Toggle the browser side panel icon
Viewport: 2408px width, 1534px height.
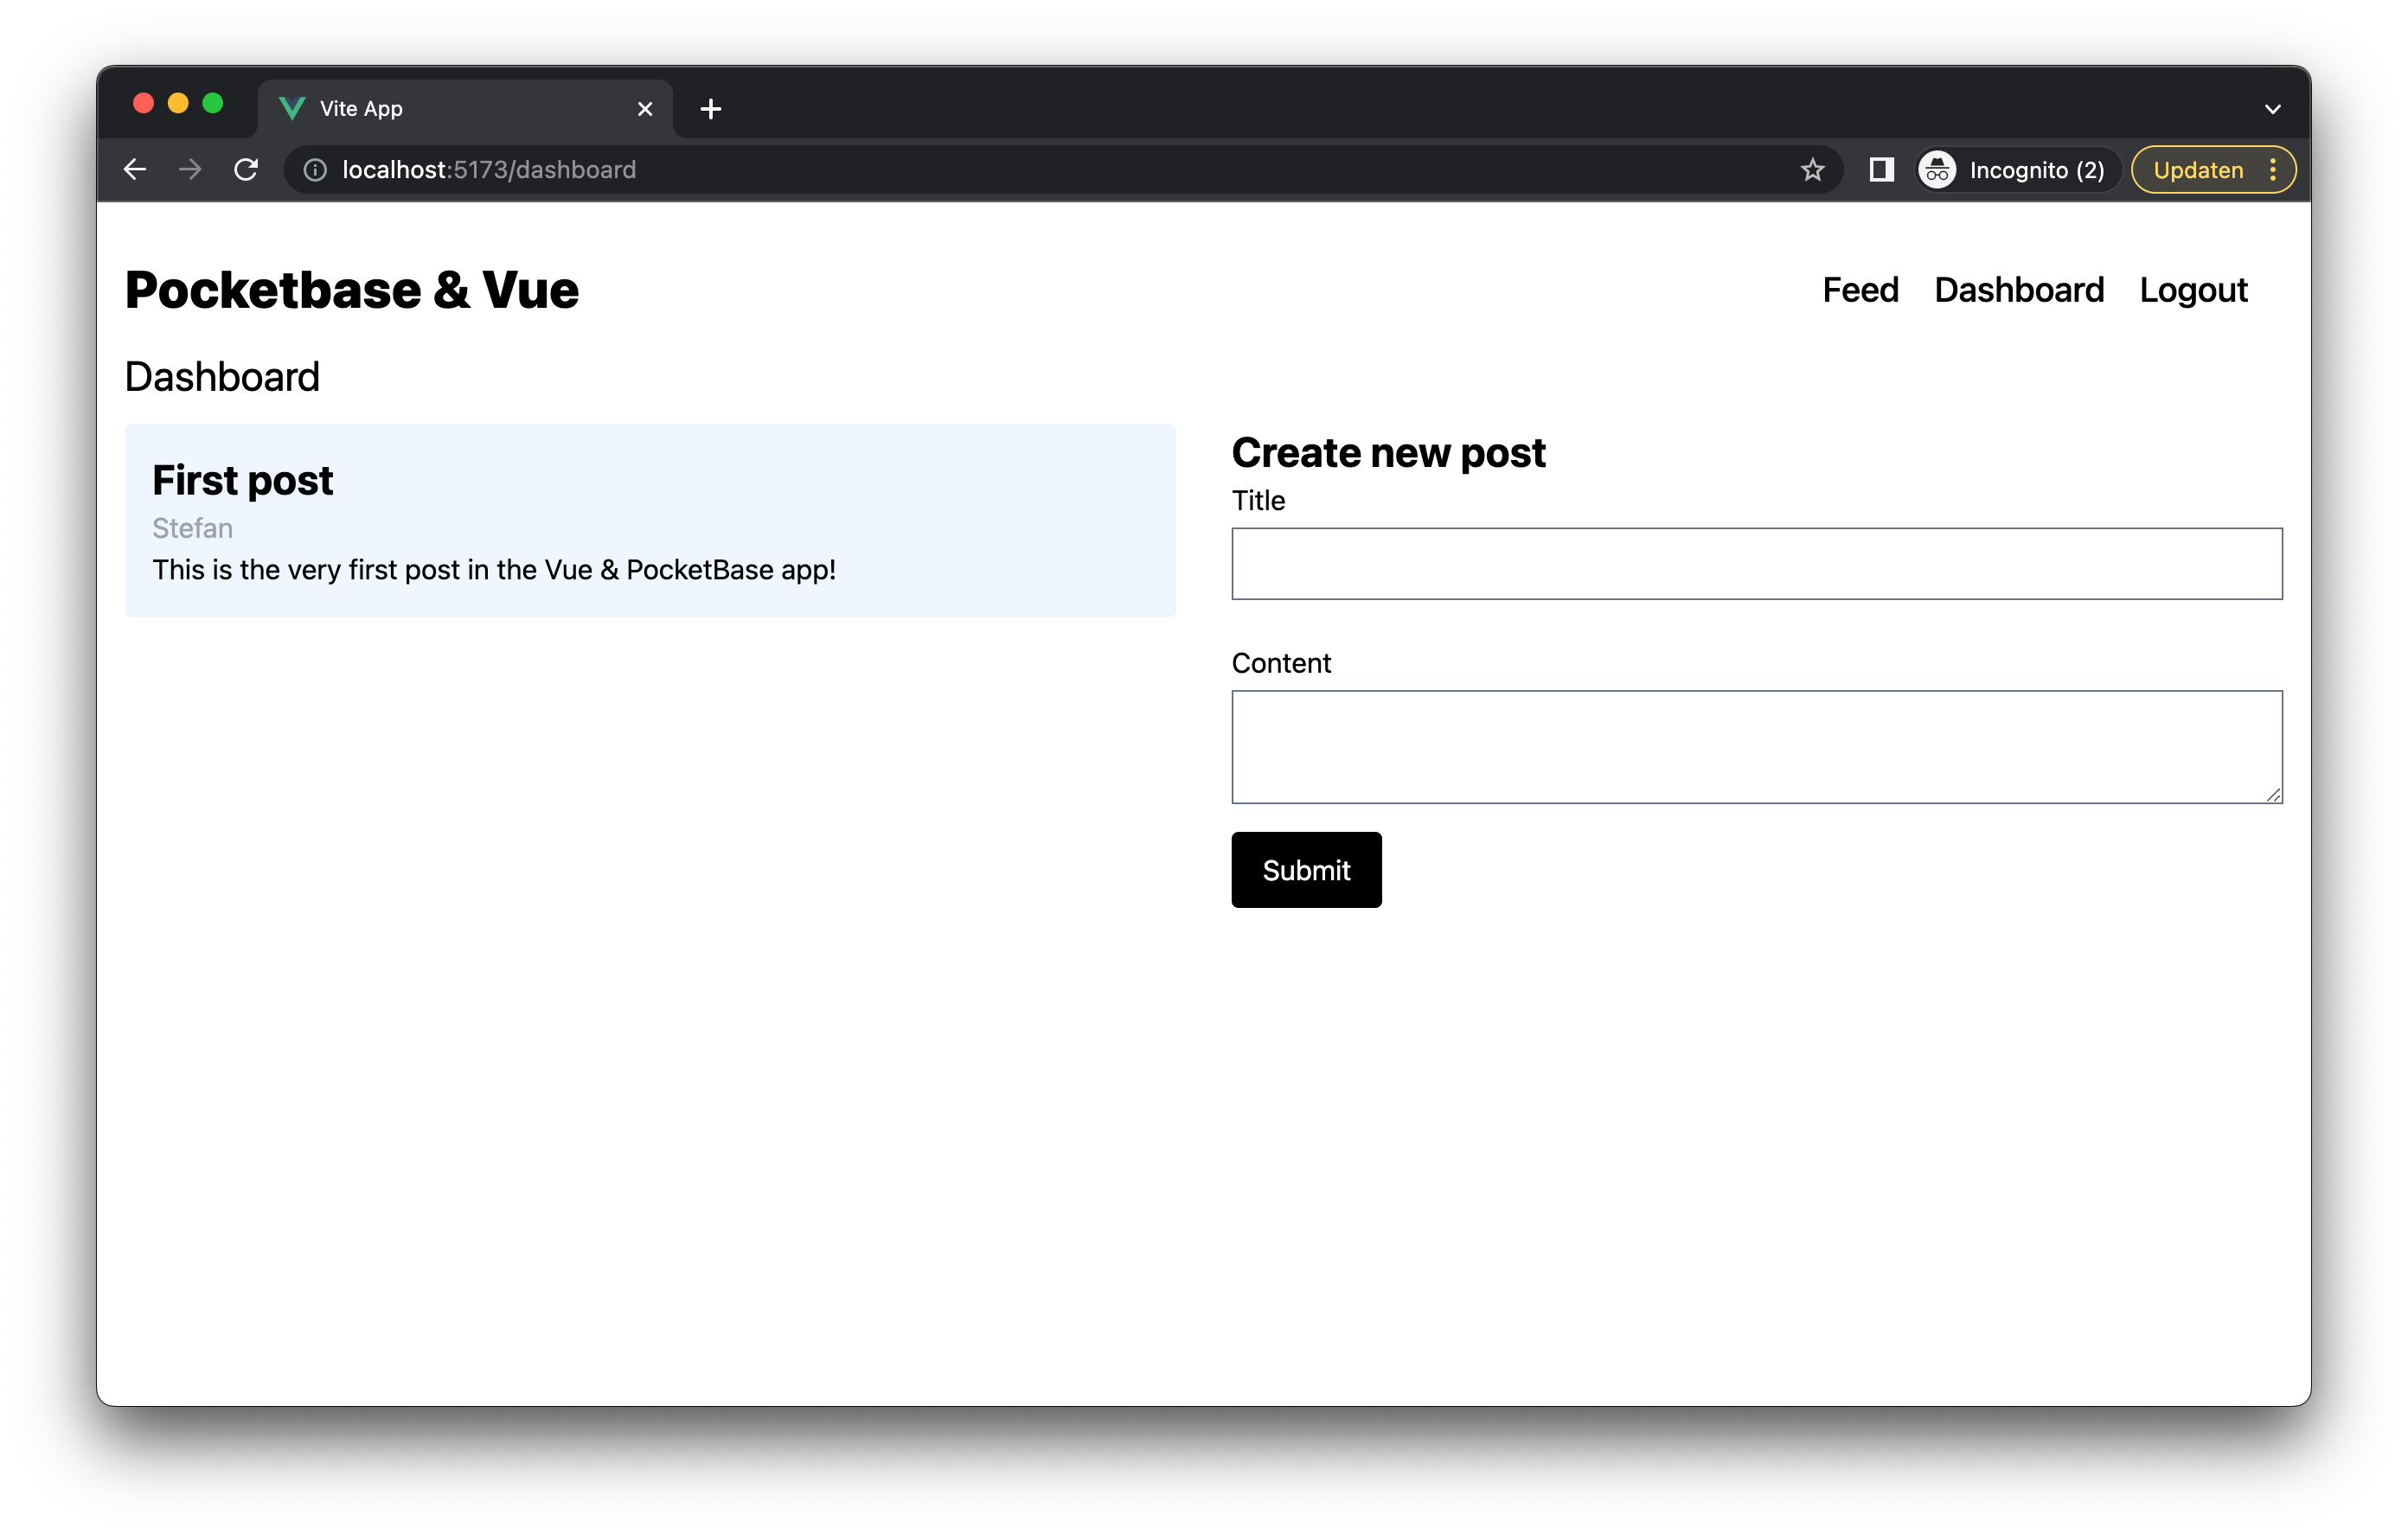point(1882,170)
